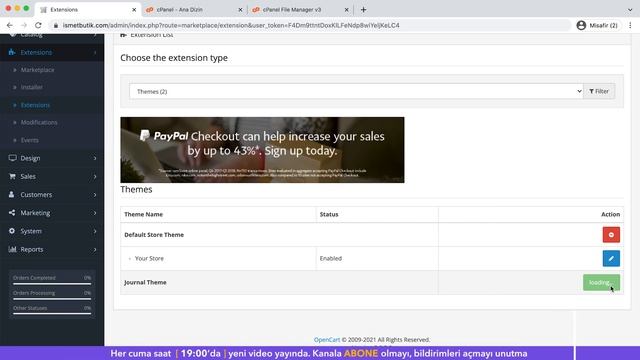
Task: Edit Your Store theme (blue pencil)
Action: [611, 258]
